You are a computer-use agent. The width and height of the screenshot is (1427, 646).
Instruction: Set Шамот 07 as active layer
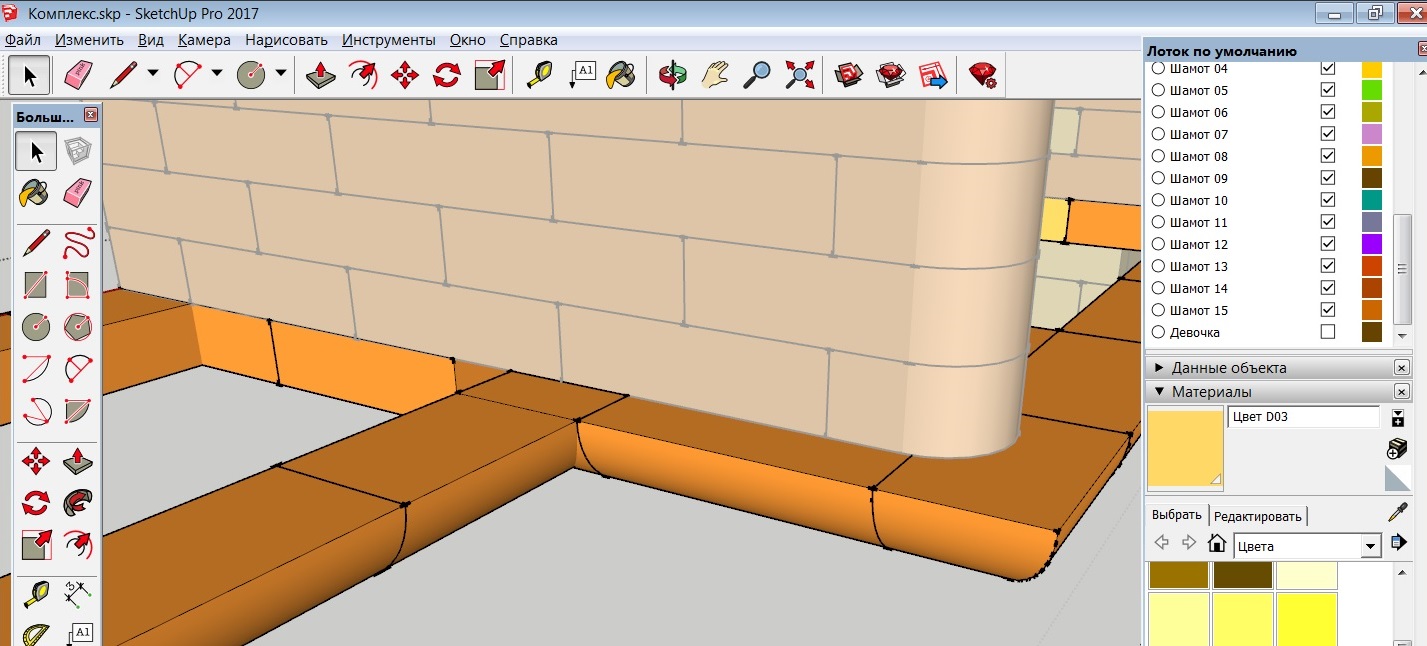coord(1158,134)
